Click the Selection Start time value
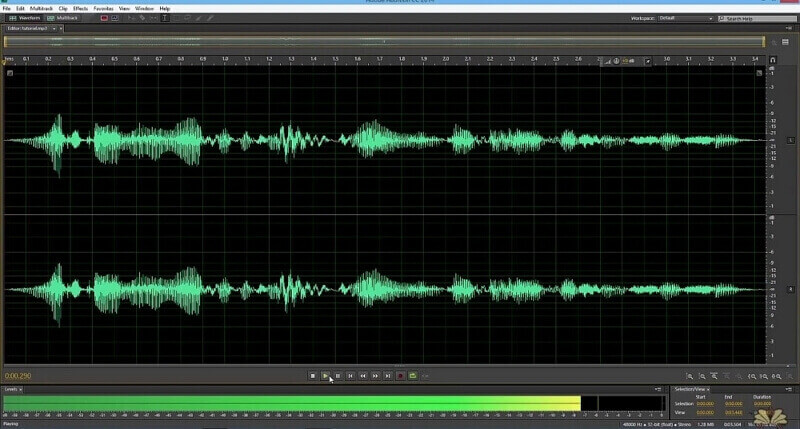This screenshot has width=800, height=429. (705, 404)
